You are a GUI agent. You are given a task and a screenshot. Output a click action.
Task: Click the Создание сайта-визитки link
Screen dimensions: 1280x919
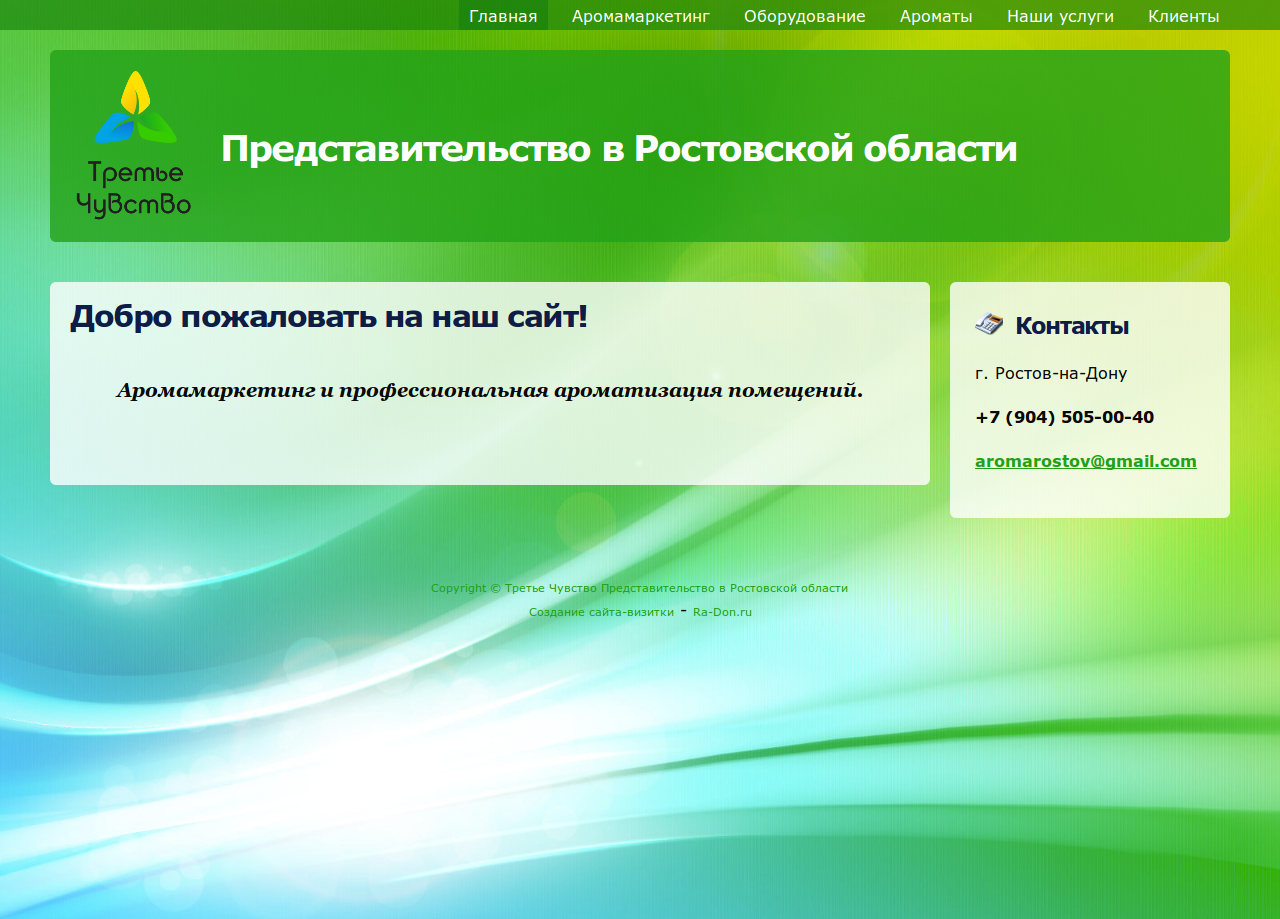601,612
